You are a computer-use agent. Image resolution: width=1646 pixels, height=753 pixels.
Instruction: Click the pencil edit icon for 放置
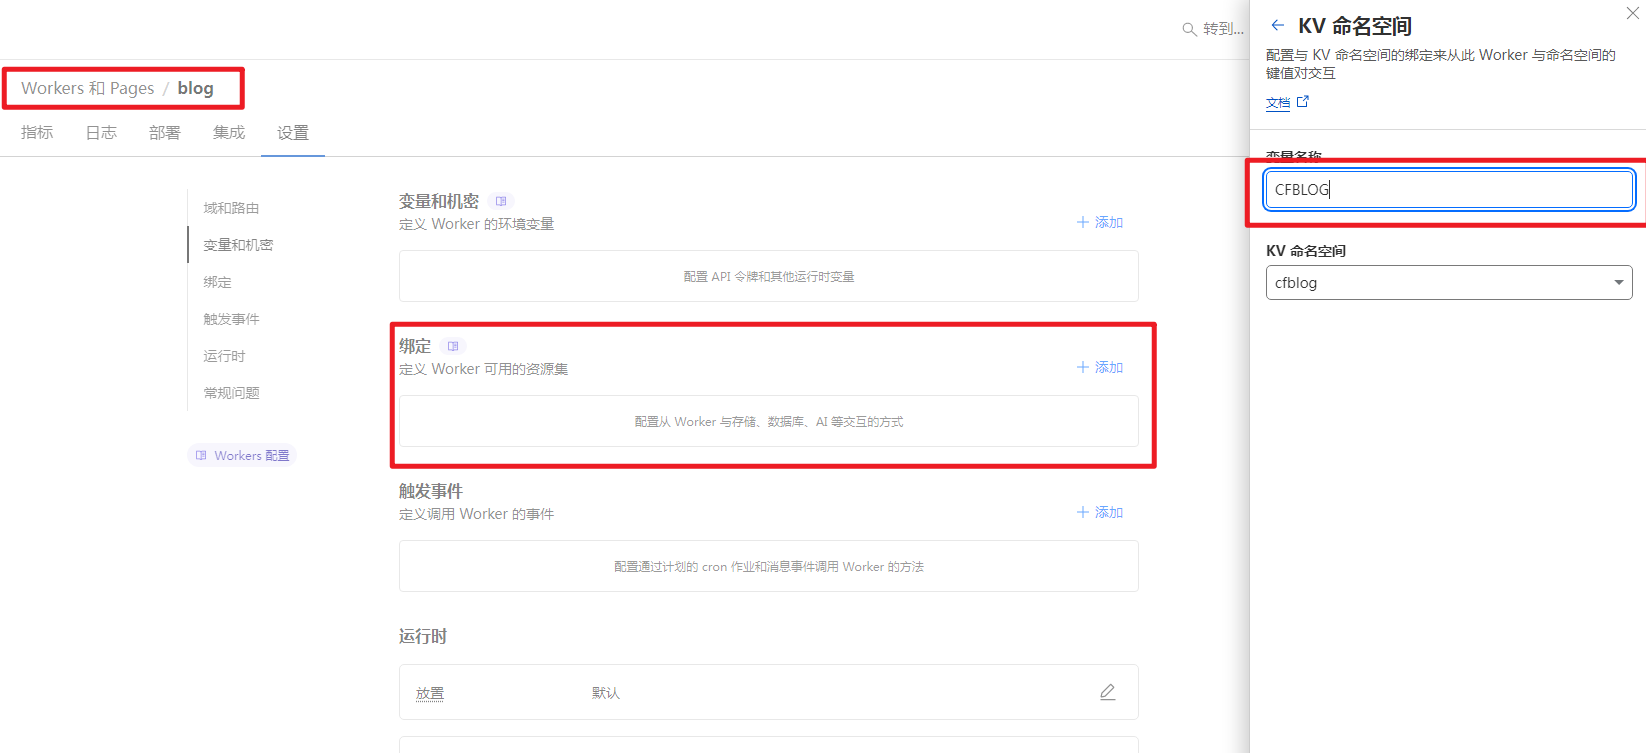(x=1107, y=692)
